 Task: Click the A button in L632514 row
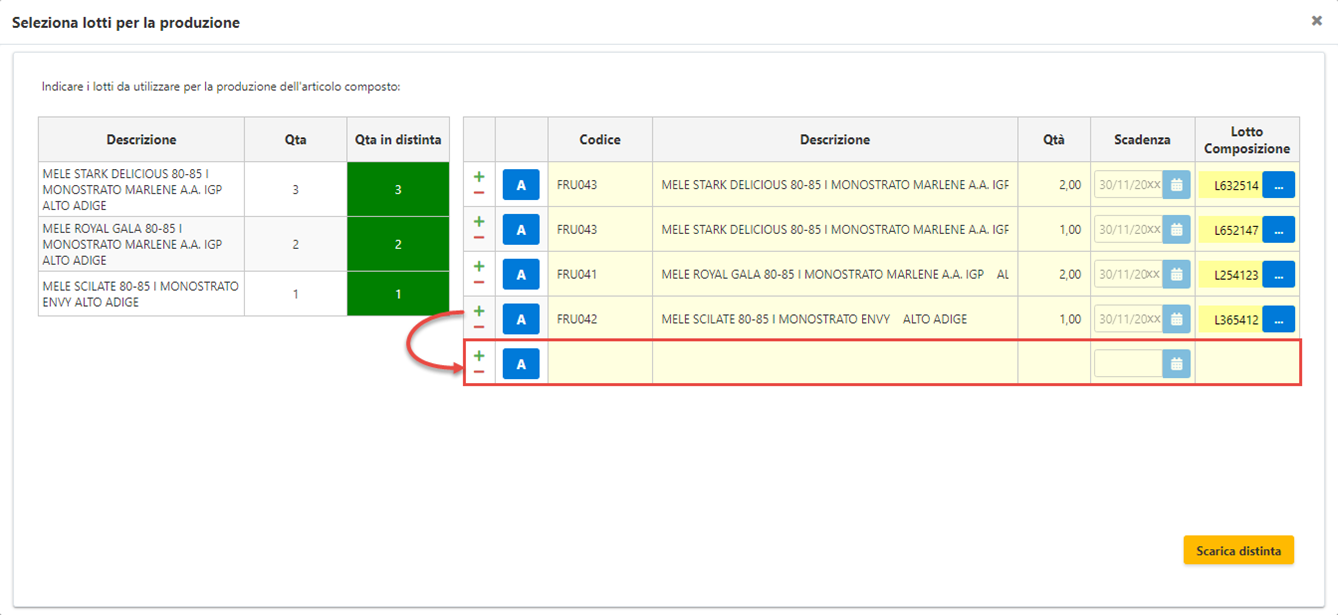pos(521,184)
